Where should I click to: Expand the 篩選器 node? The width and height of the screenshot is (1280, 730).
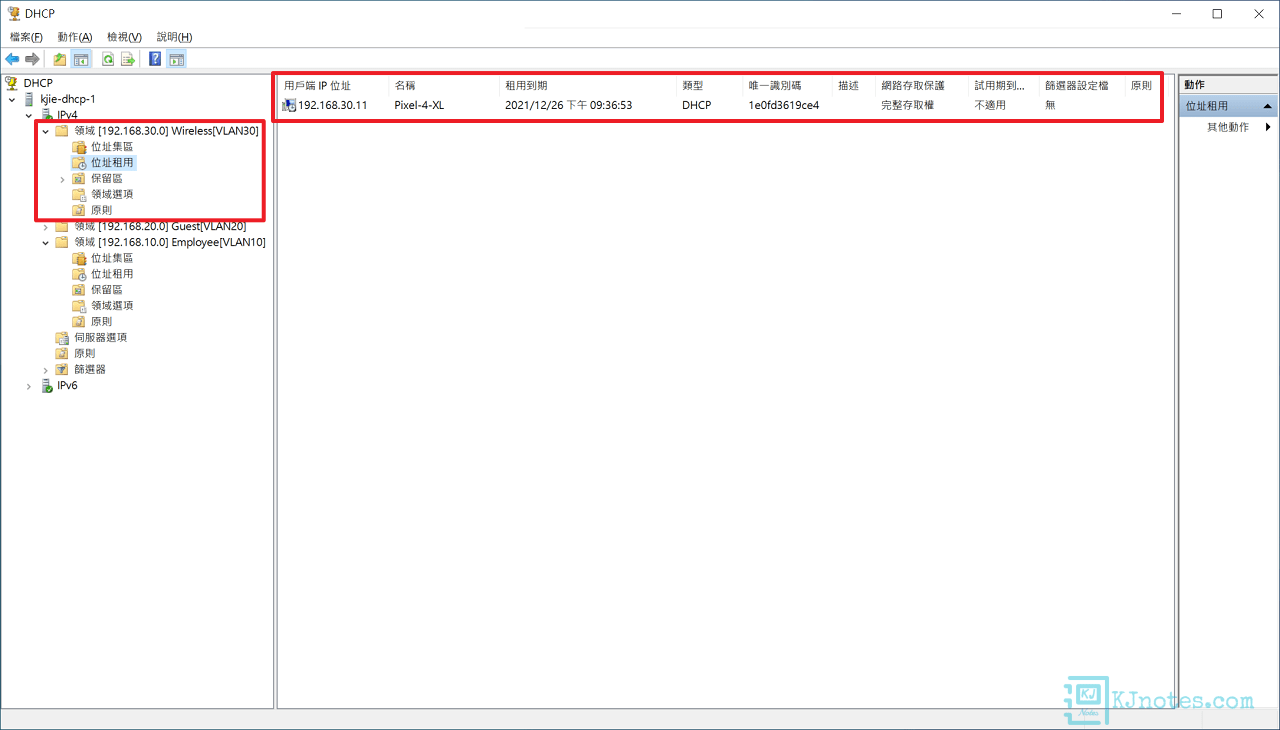pos(46,370)
